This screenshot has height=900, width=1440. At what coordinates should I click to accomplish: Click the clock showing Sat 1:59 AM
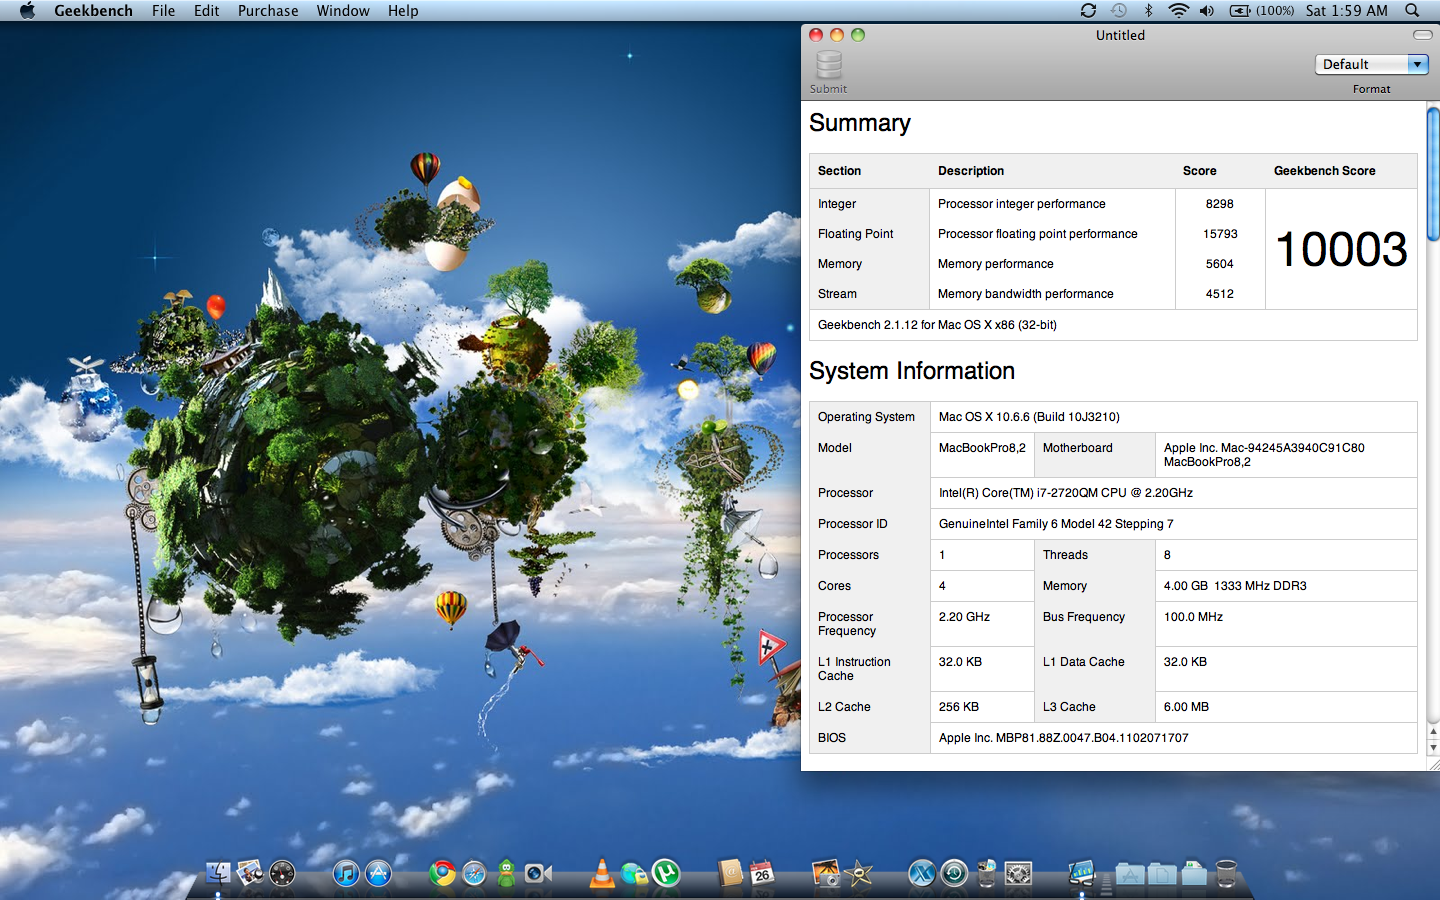point(1346,10)
